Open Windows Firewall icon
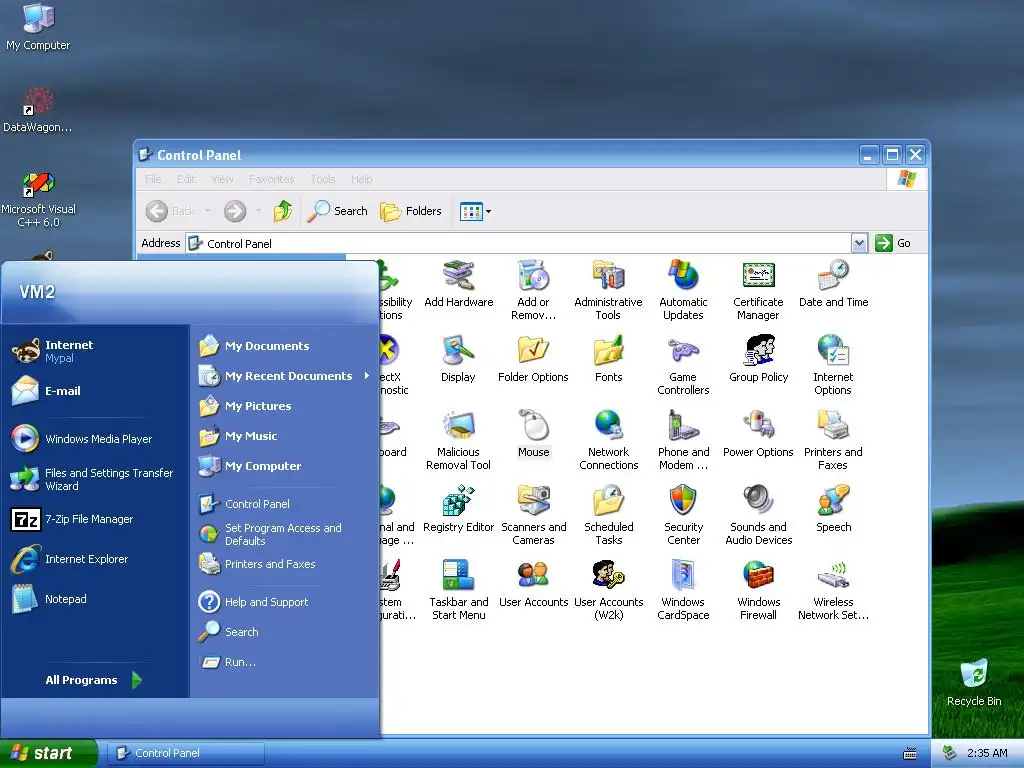 (x=758, y=591)
